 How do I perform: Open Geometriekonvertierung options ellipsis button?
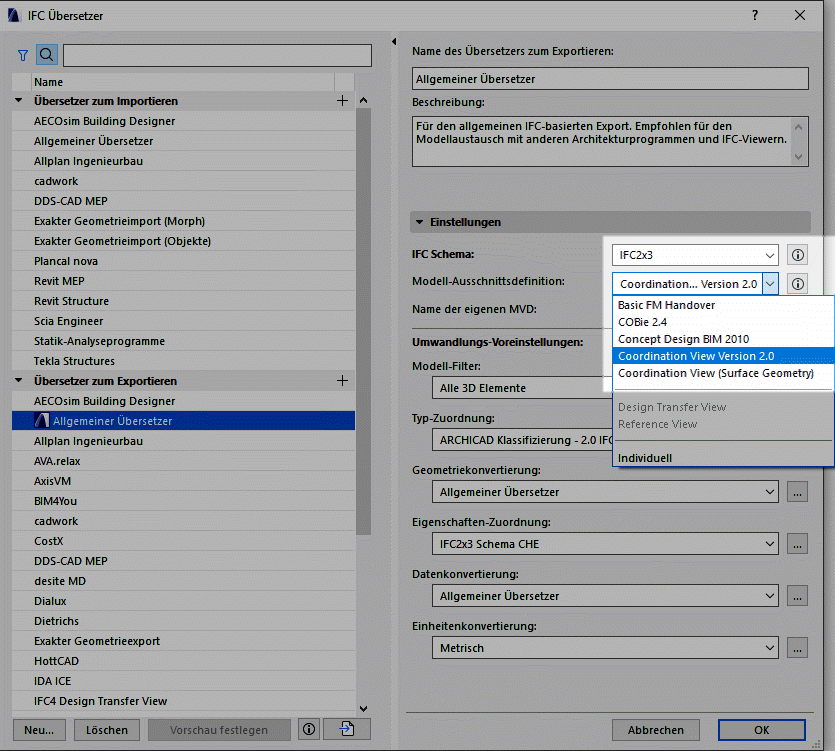click(797, 492)
